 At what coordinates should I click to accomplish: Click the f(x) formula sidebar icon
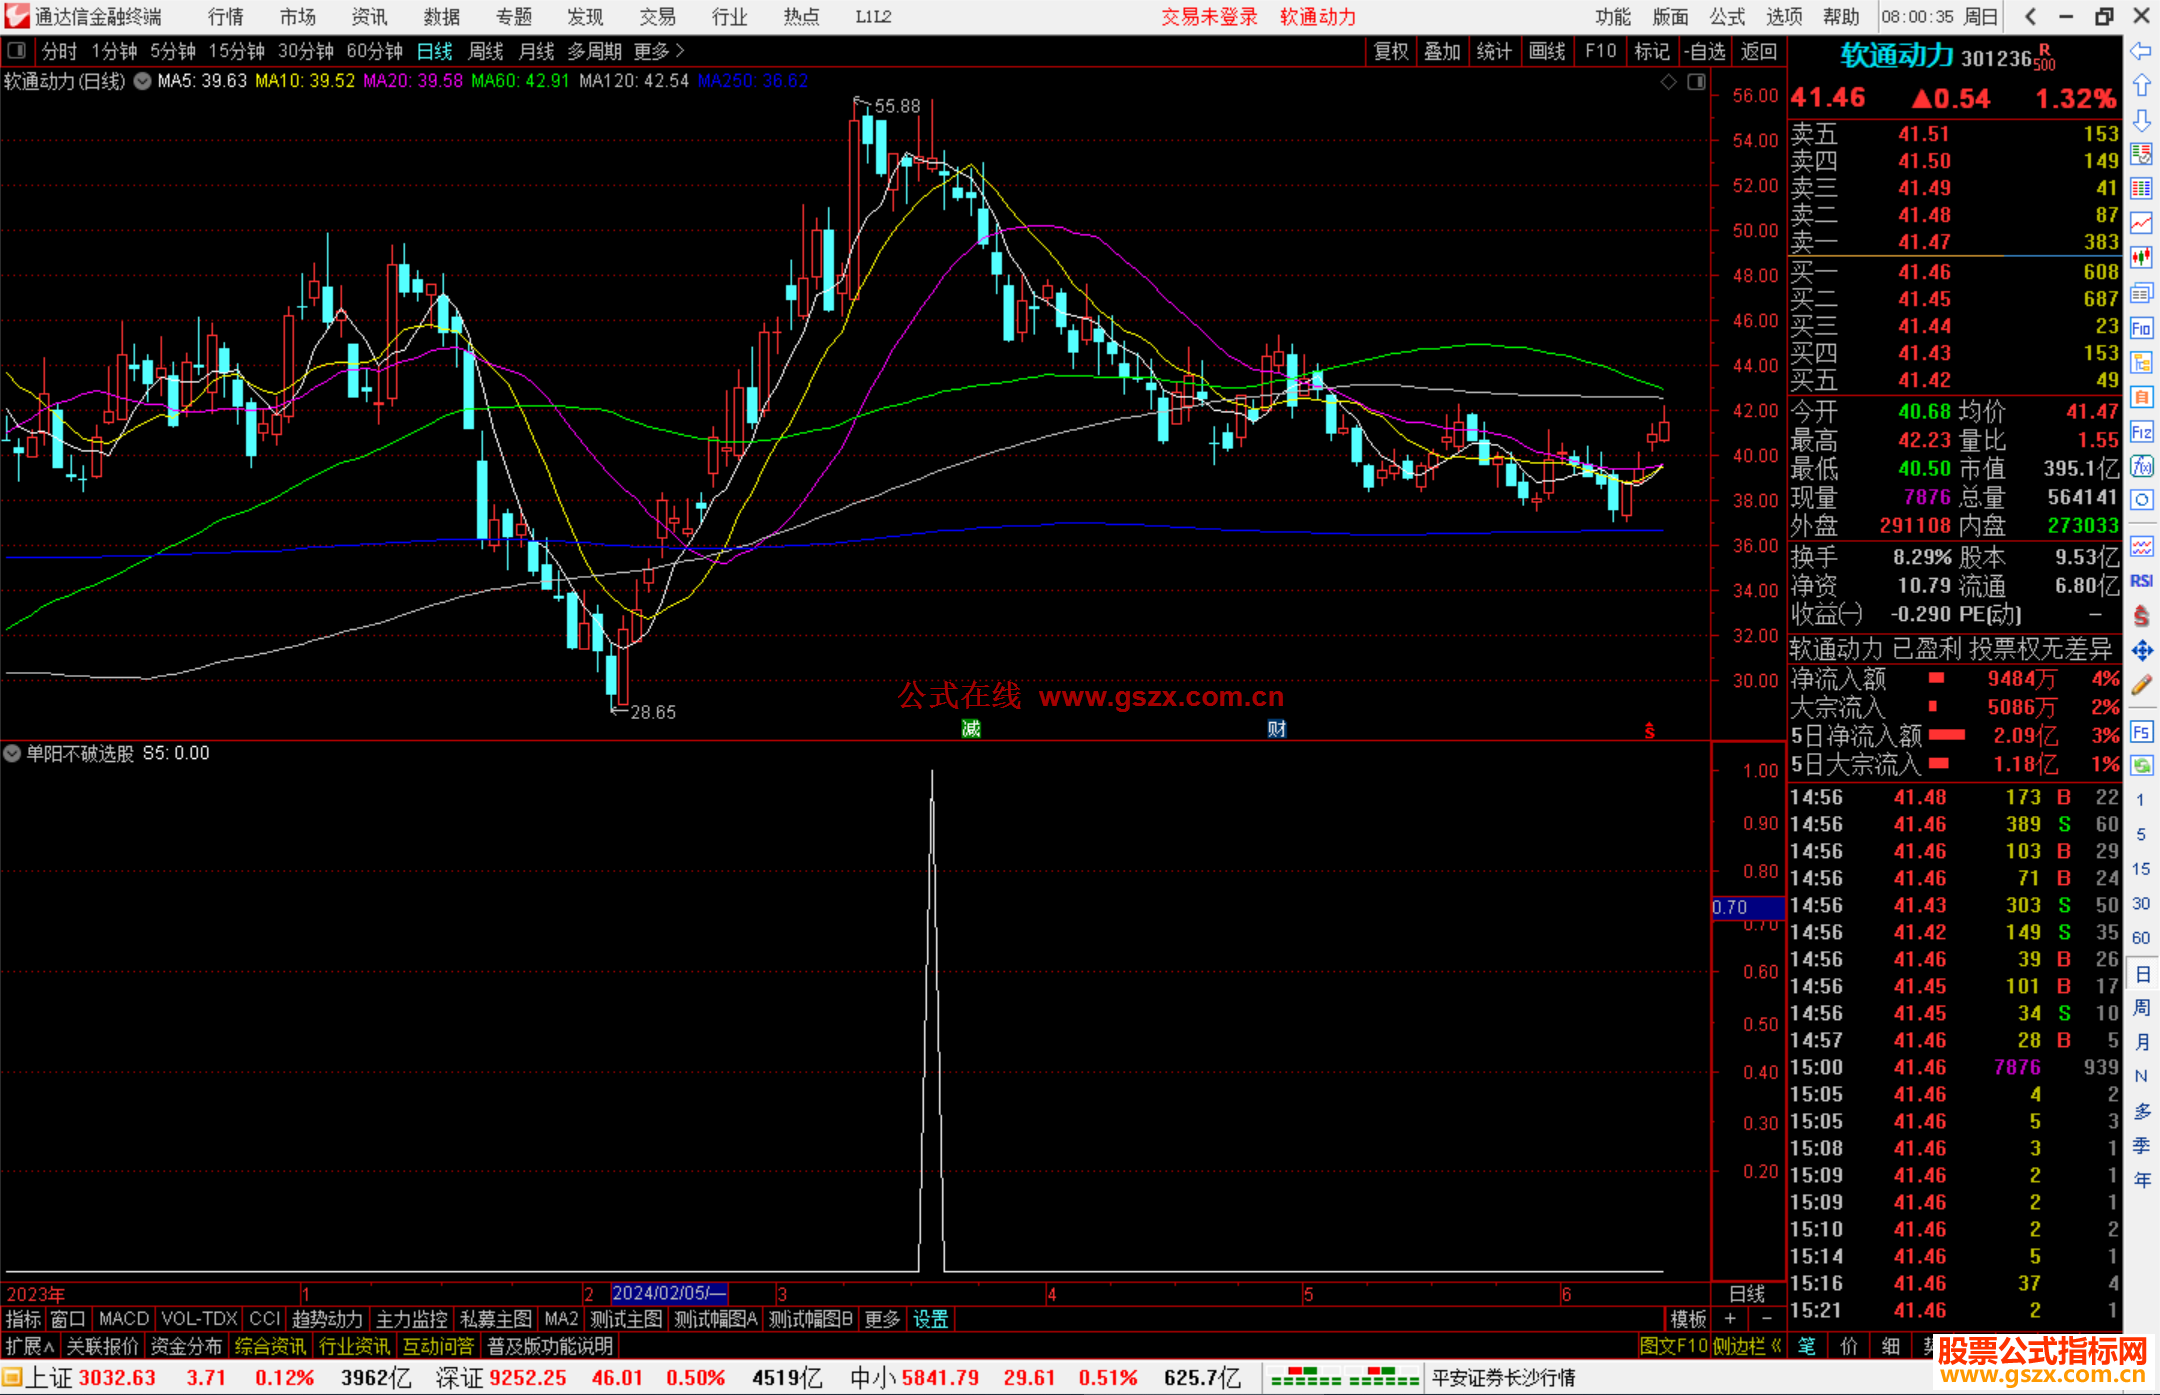[x=2141, y=466]
